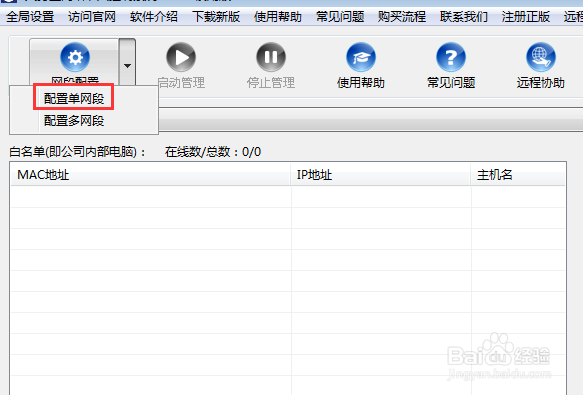Open 访问官网 menu item

[92, 17]
